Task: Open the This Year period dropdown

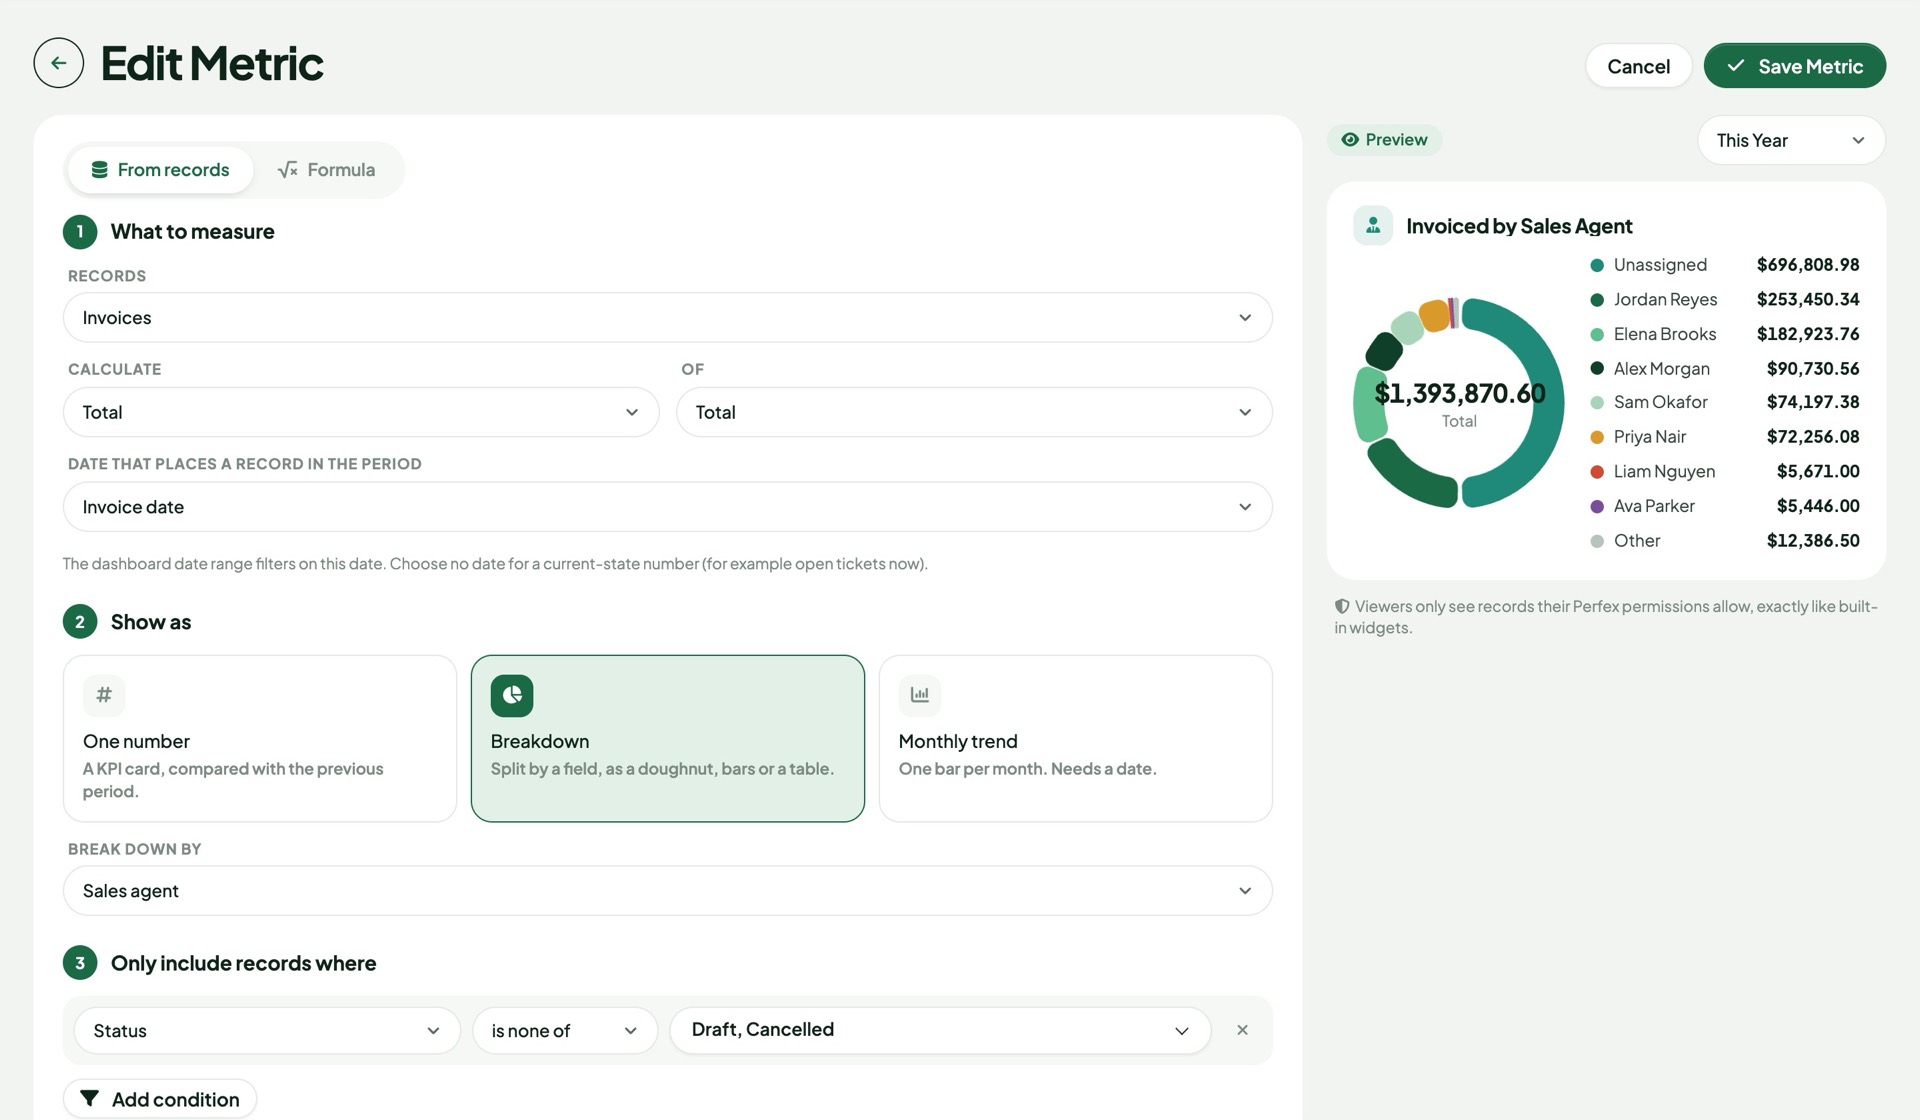Action: [x=1791, y=140]
